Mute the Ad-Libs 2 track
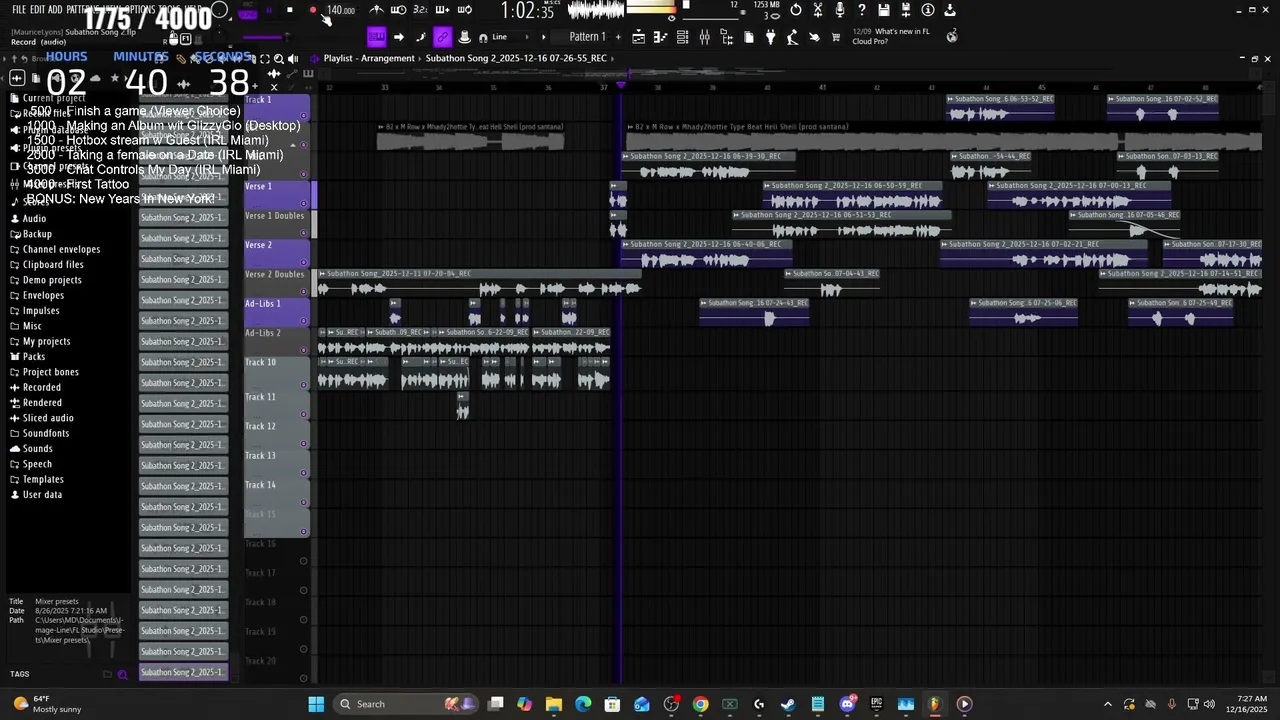Screen dimensions: 1280x720 pyautogui.click(x=304, y=348)
